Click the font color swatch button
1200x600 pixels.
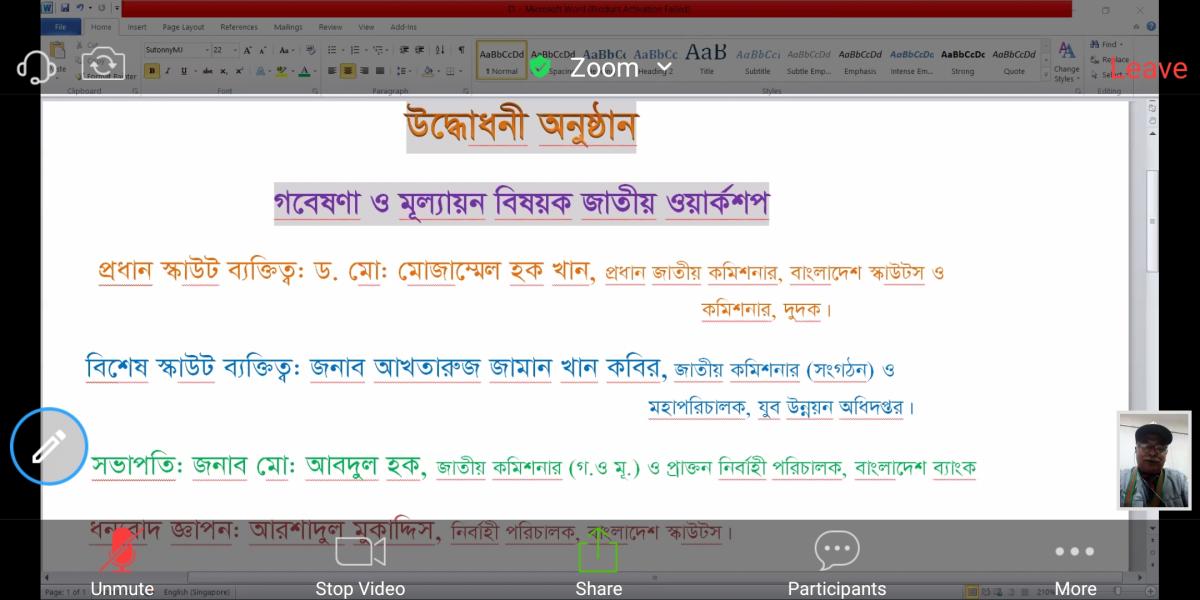(x=302, y=71)
